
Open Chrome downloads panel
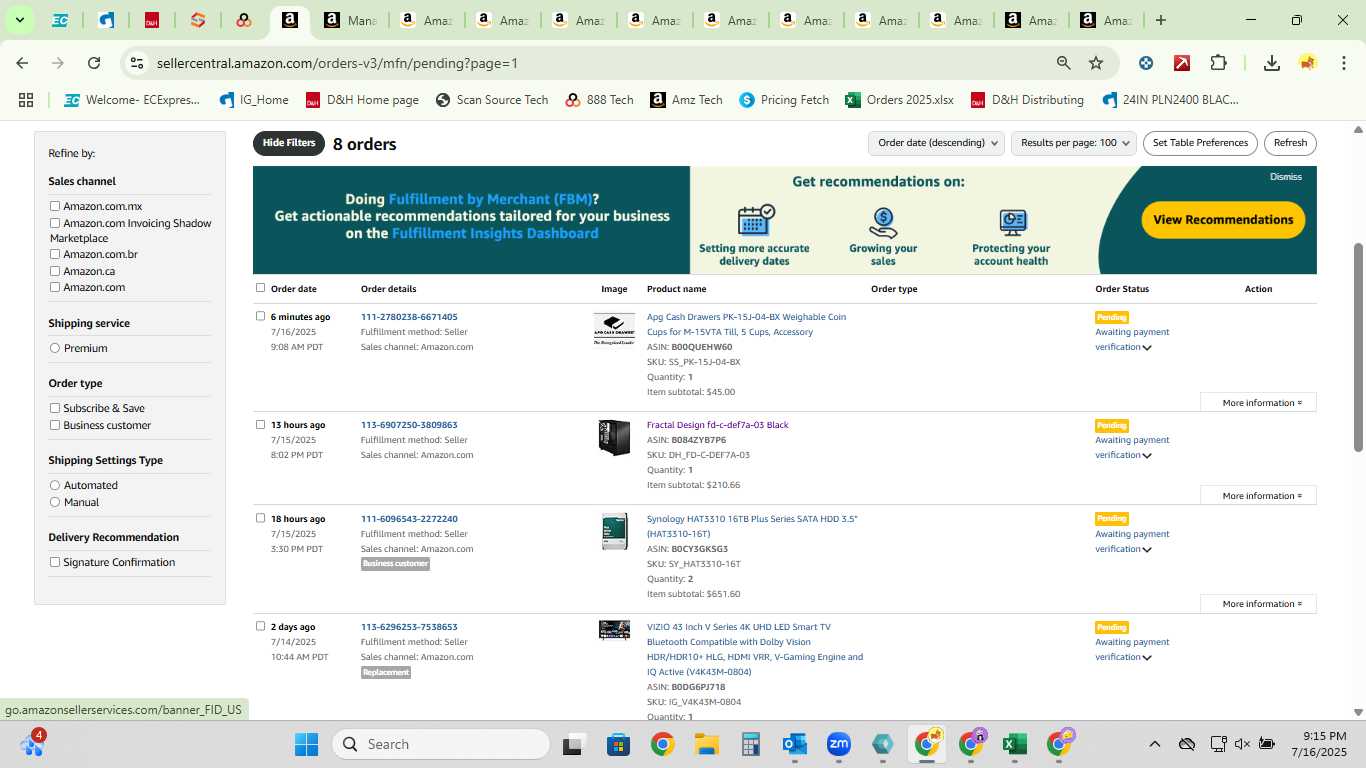1272,63
